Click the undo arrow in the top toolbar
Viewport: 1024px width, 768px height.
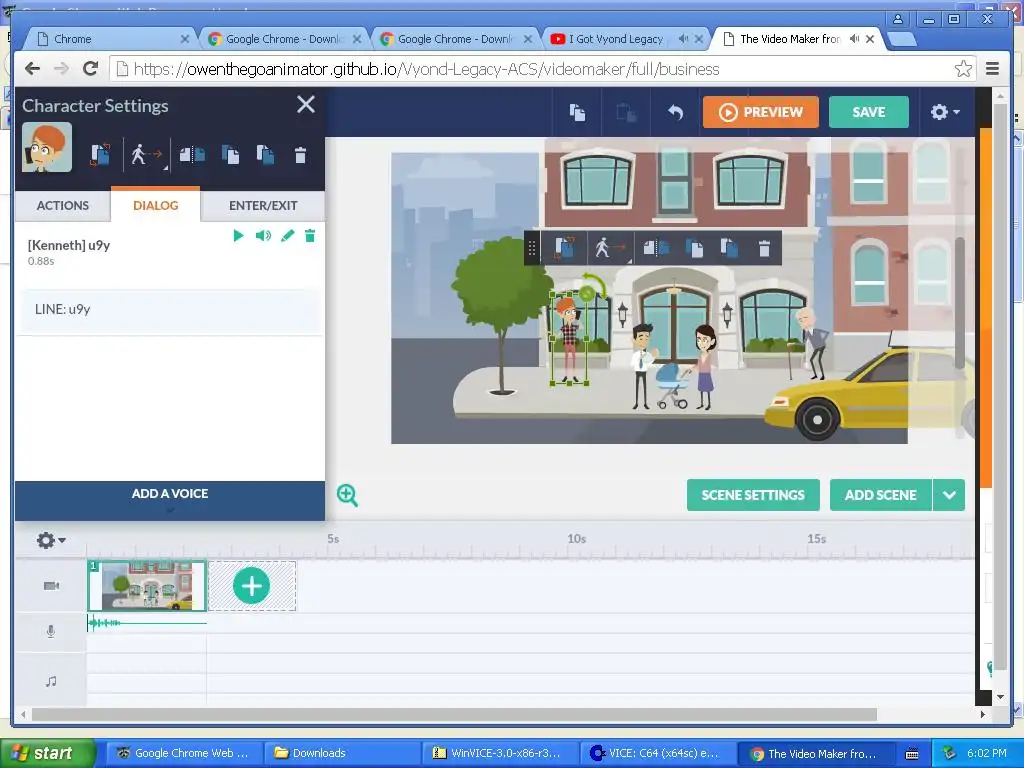[675, 112]
